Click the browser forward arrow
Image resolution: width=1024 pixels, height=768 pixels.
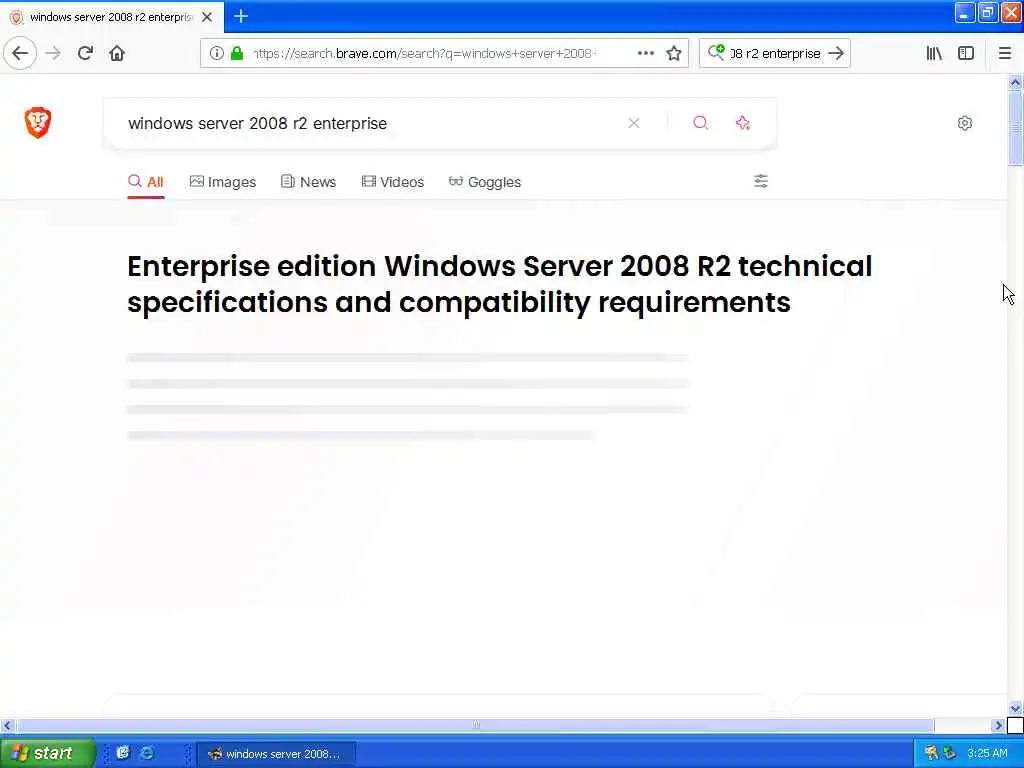pos(53,54)
